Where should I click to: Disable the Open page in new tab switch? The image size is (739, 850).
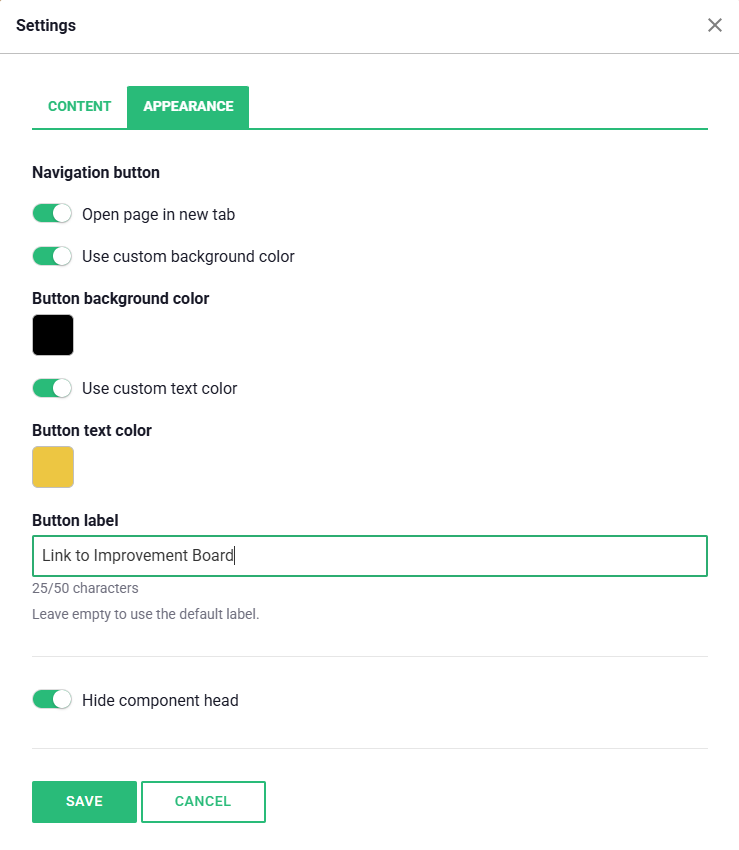[52, 214]
